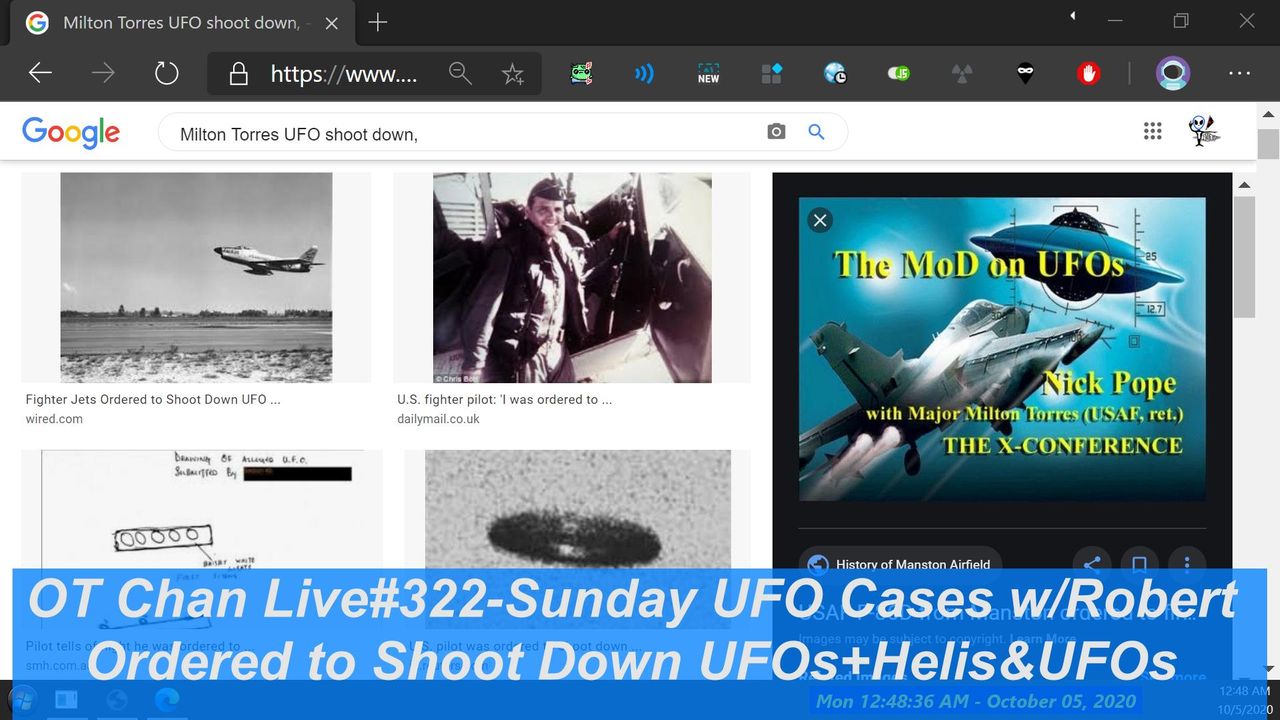1280x720 pixels.
Task: Click the Windows Start button
Action: pyautogui.click(x=21, y=699)
